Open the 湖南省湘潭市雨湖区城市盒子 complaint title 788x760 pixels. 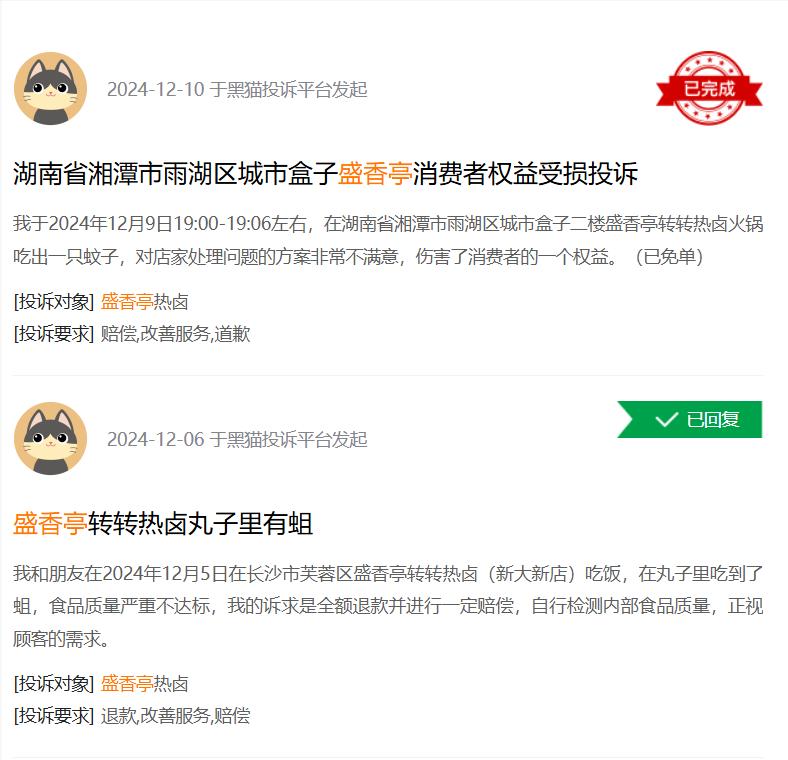pos(325,173)
